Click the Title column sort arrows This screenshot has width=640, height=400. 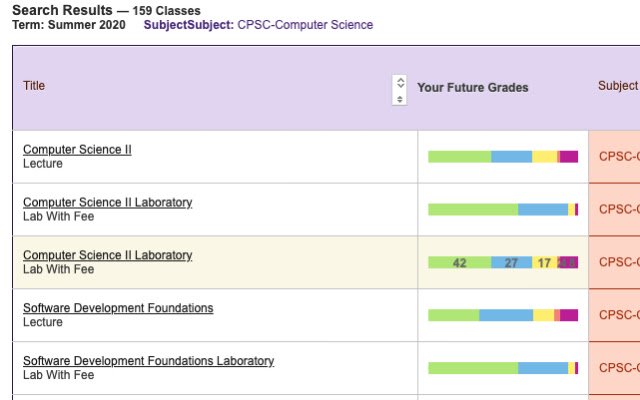(400, 89)
